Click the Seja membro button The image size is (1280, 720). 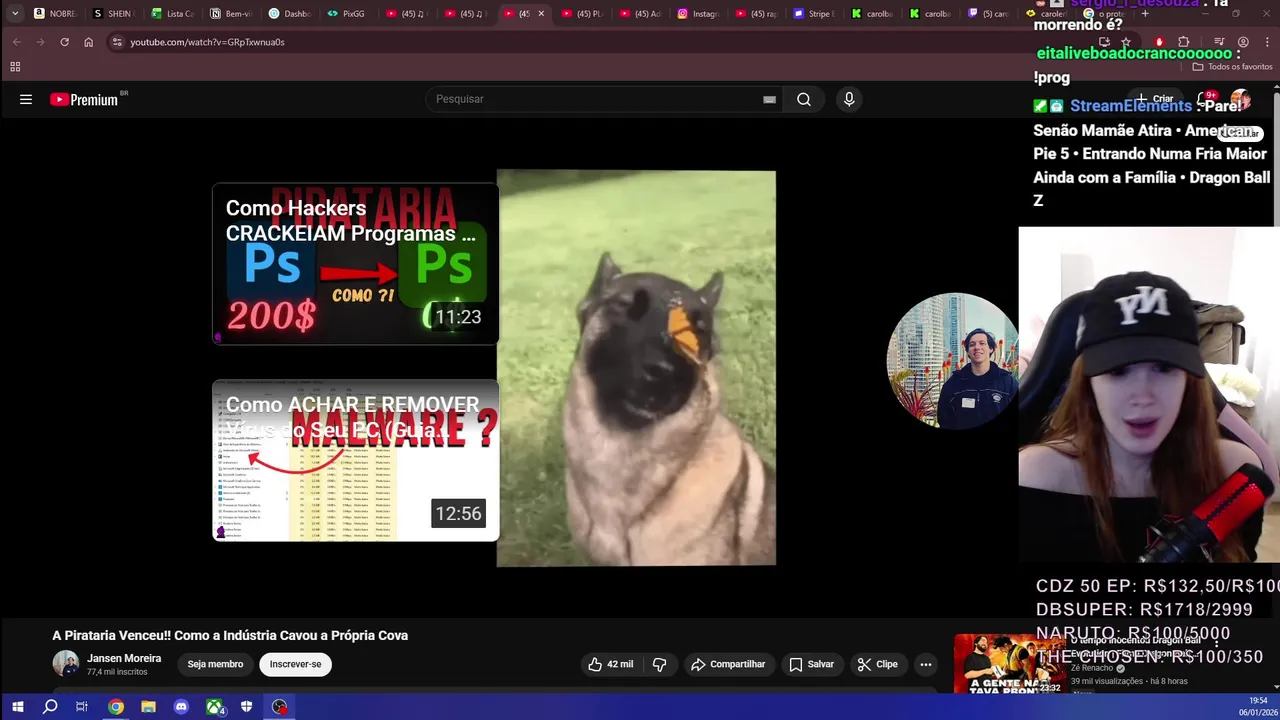coord(215,664)
